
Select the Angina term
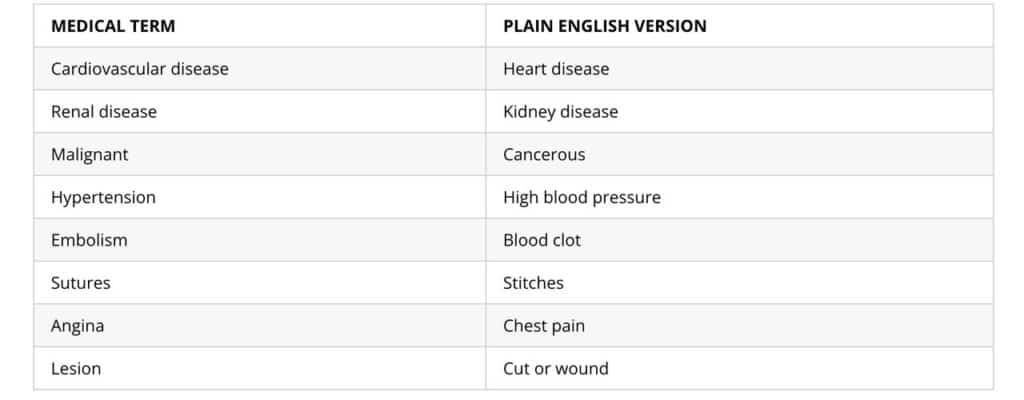click(77, 326)
